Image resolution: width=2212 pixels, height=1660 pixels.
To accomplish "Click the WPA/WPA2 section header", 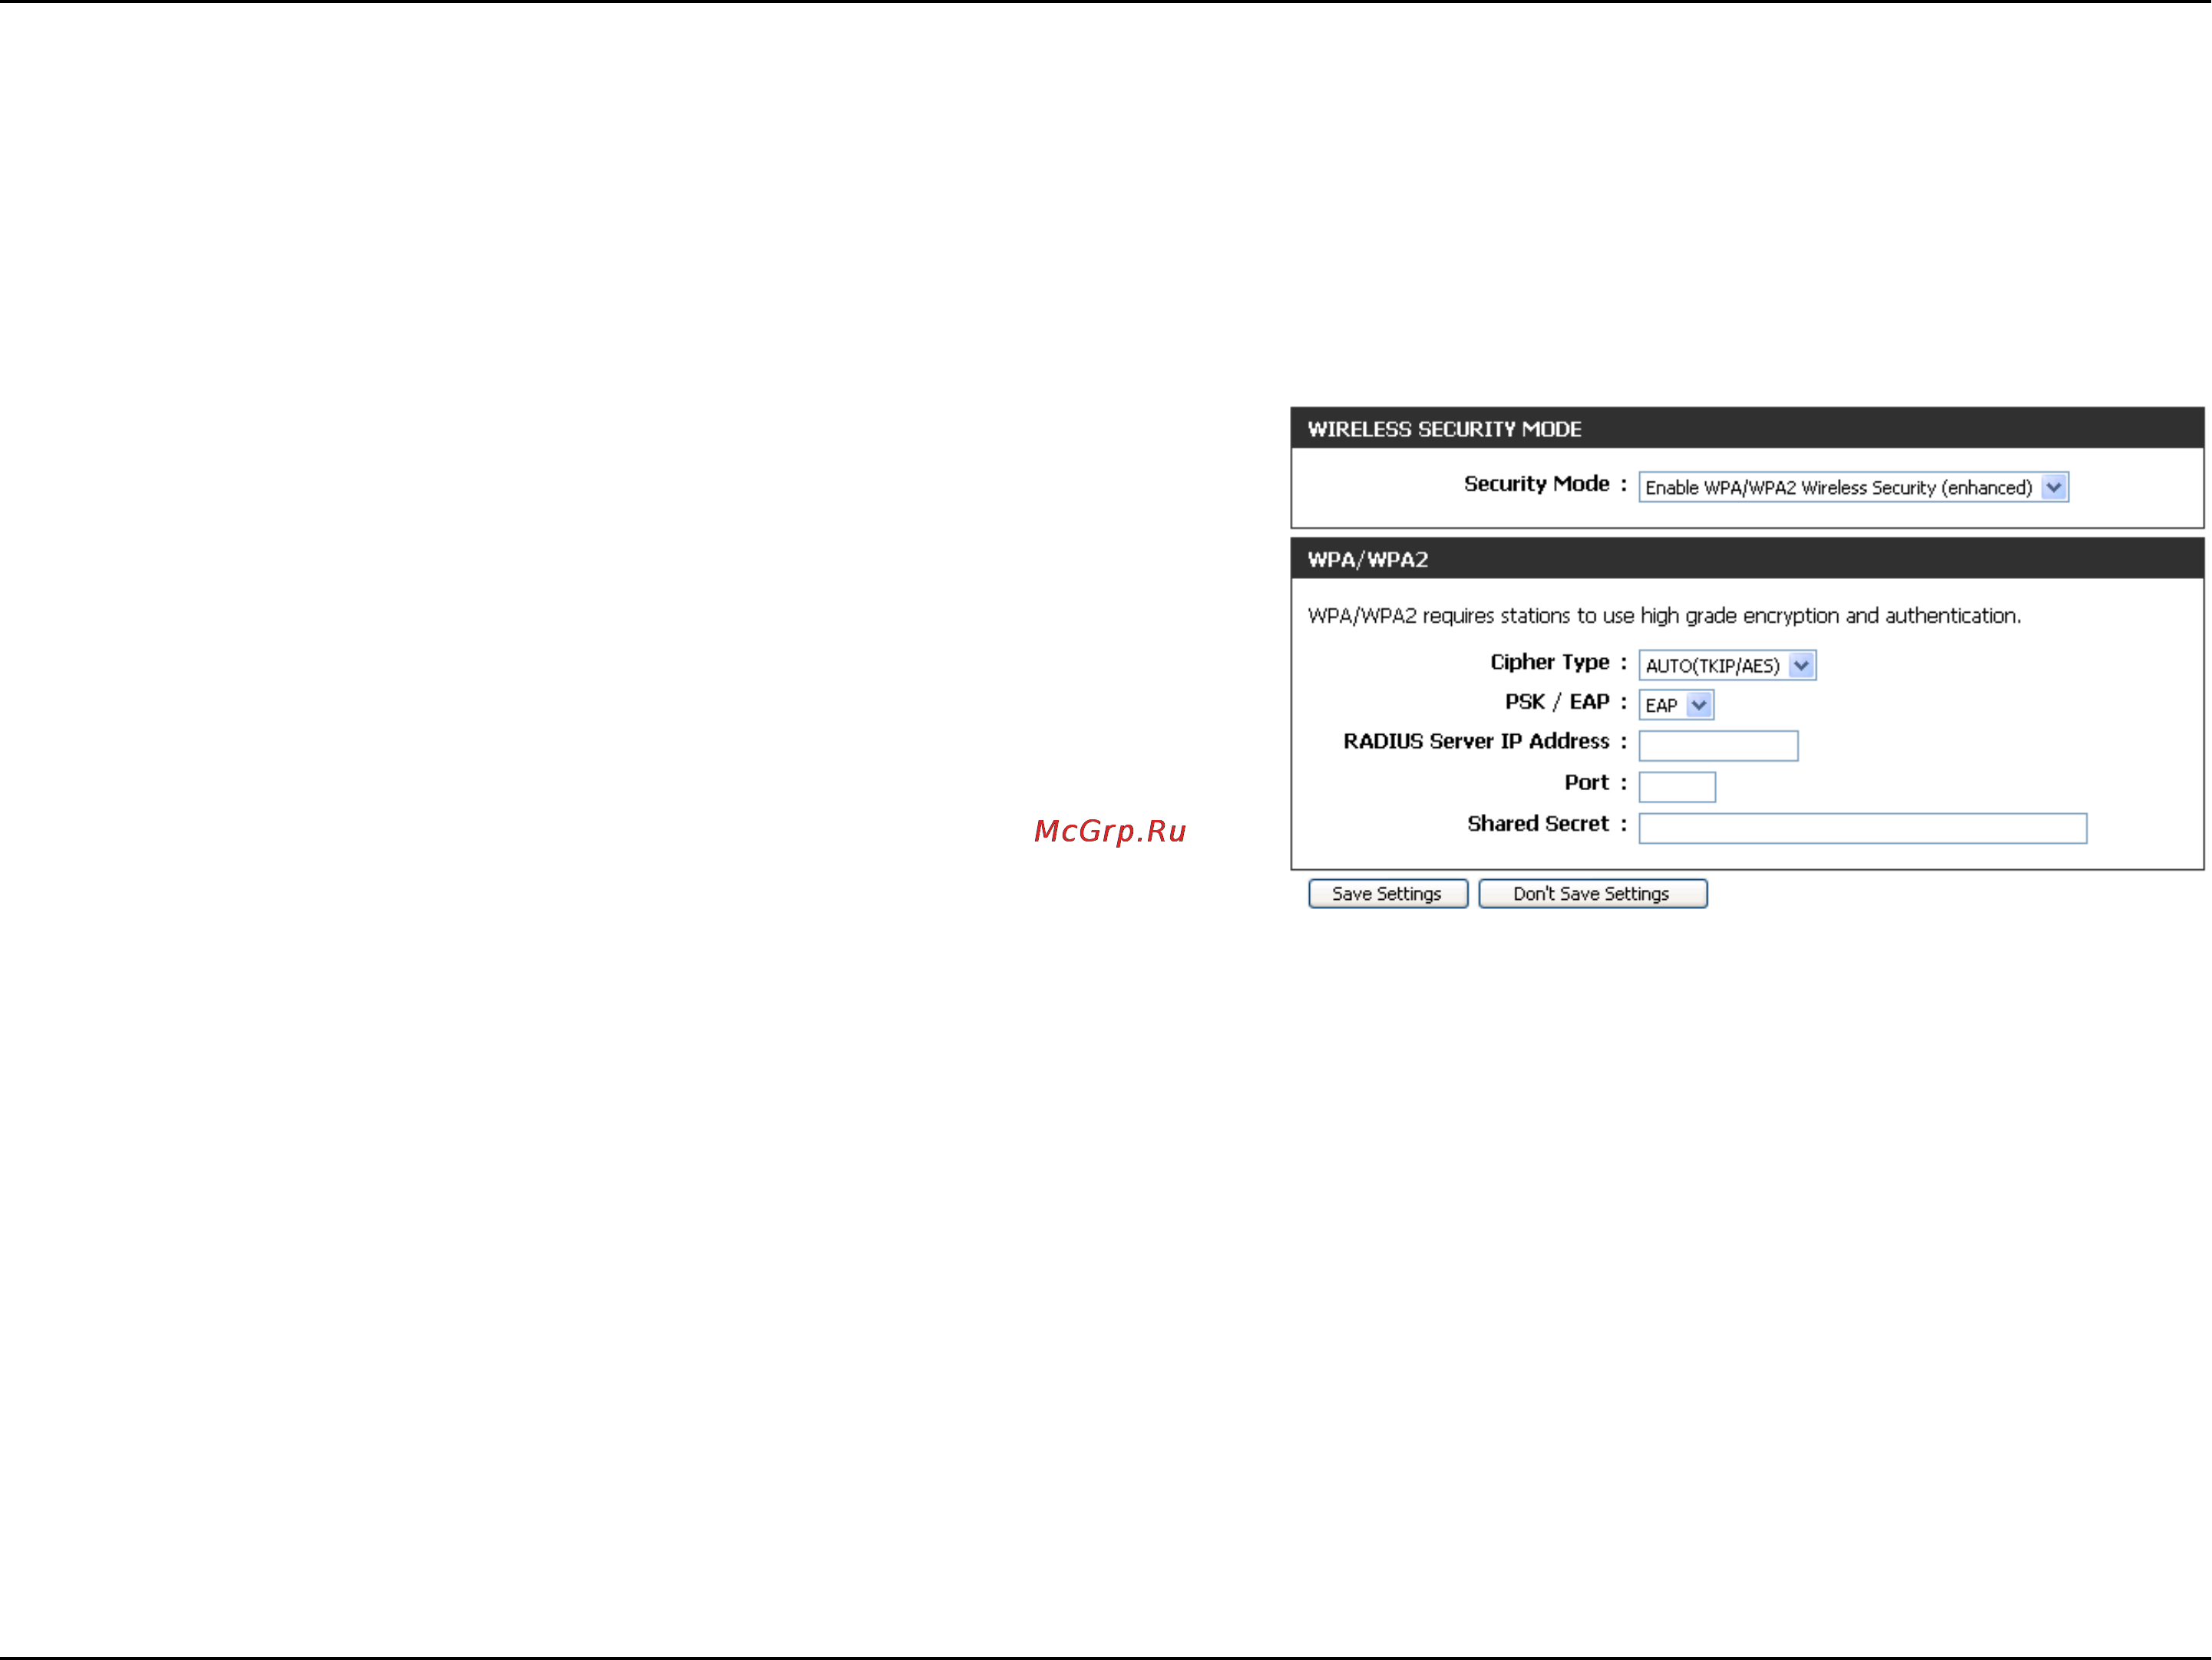I will click(x=1746, y=558).
